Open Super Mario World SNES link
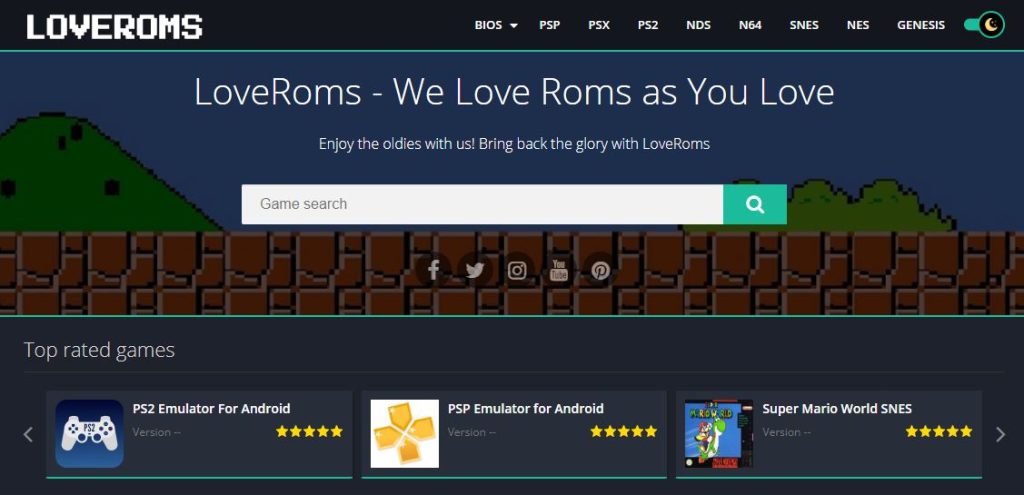Screen dimensions: 1024x495 pyautogui.click(x=837, y=409)
